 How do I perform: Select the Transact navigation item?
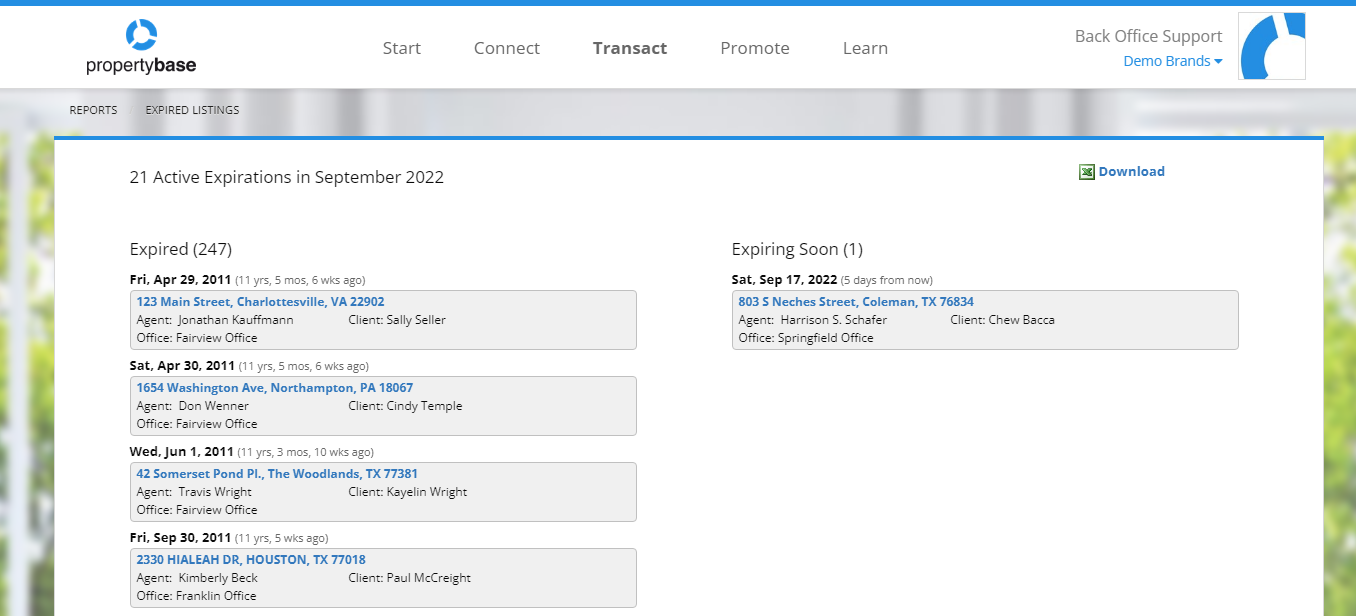(x=629, y=47)
